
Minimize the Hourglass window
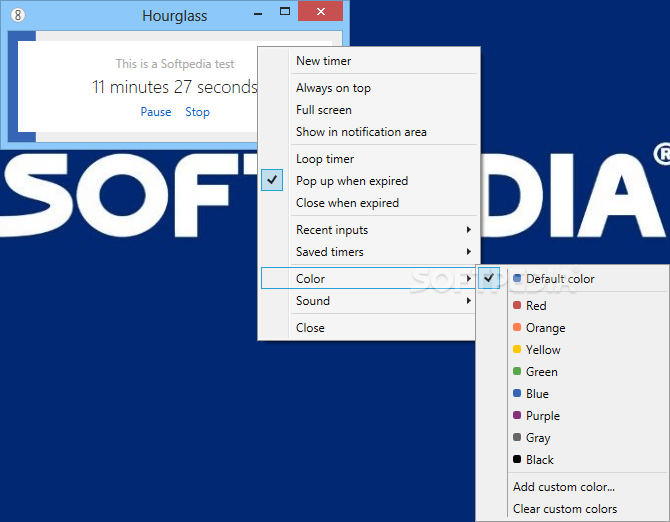pos(258,14)
